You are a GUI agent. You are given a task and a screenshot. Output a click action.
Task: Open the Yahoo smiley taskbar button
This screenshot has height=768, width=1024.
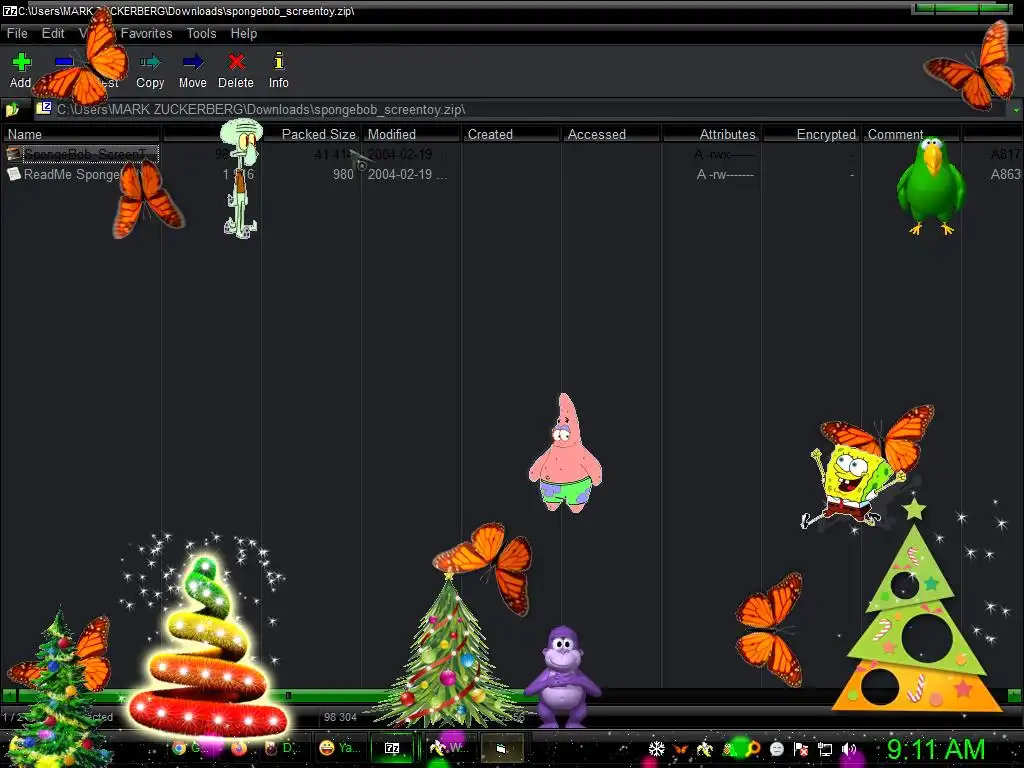click(x=340, y=748)
